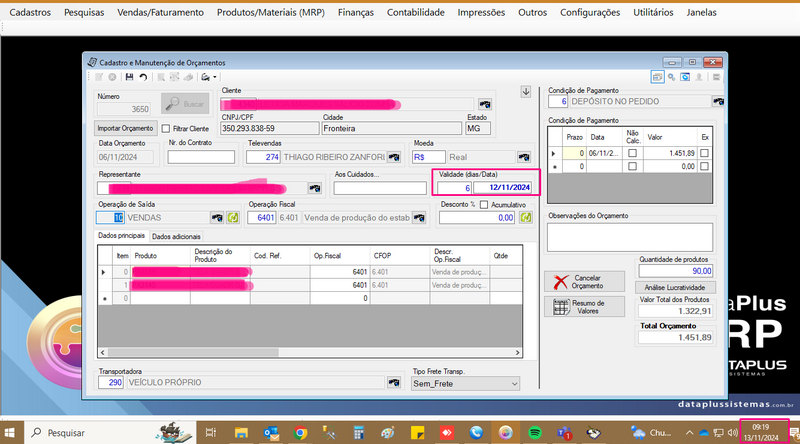Open Google Chrome from the taskbar
The image size is (800, 444).
301,433
